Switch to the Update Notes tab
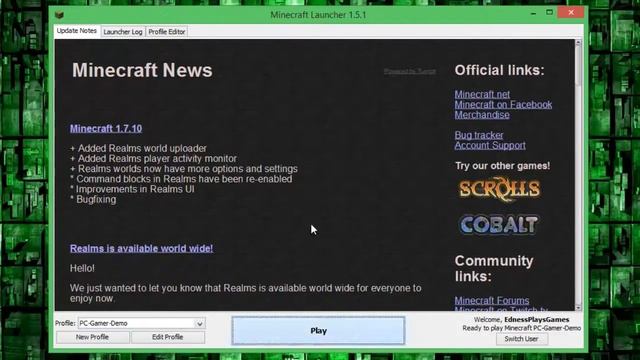The width and height of the screenshot is (640, 360). (77, 31)
